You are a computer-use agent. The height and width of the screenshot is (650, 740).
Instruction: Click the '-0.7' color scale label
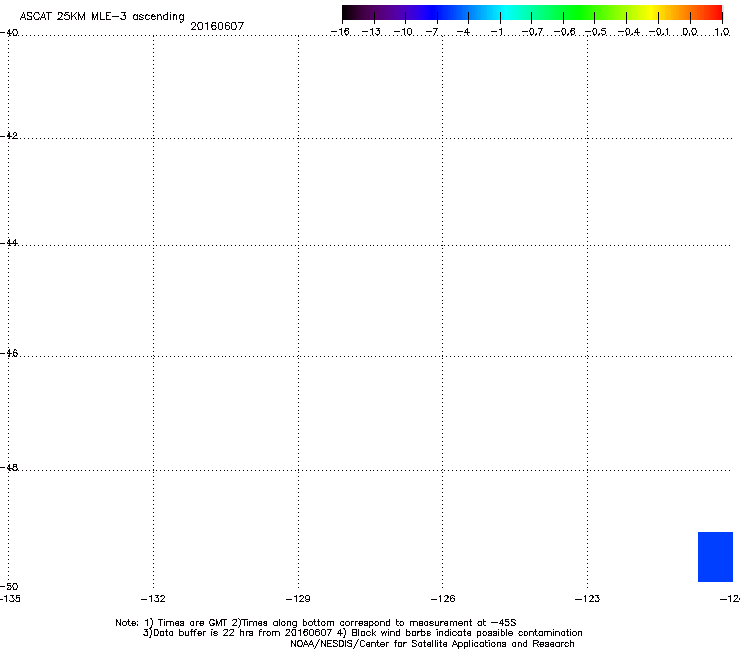point(532,32)
